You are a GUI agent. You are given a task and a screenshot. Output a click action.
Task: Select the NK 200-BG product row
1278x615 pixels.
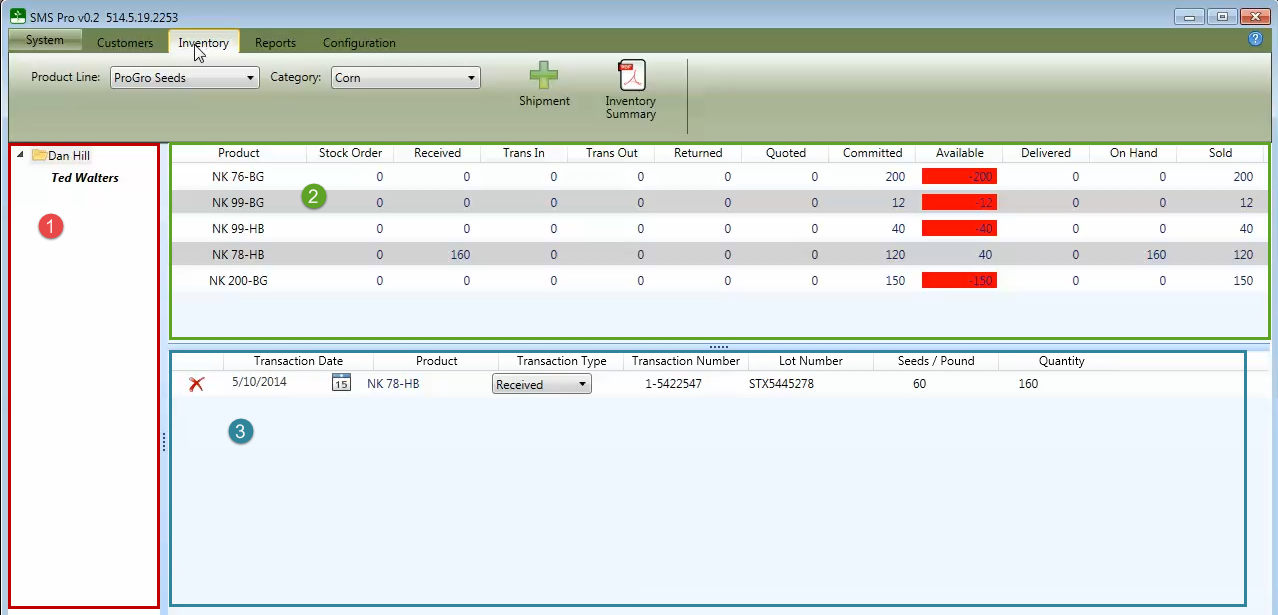click(719, 280)
